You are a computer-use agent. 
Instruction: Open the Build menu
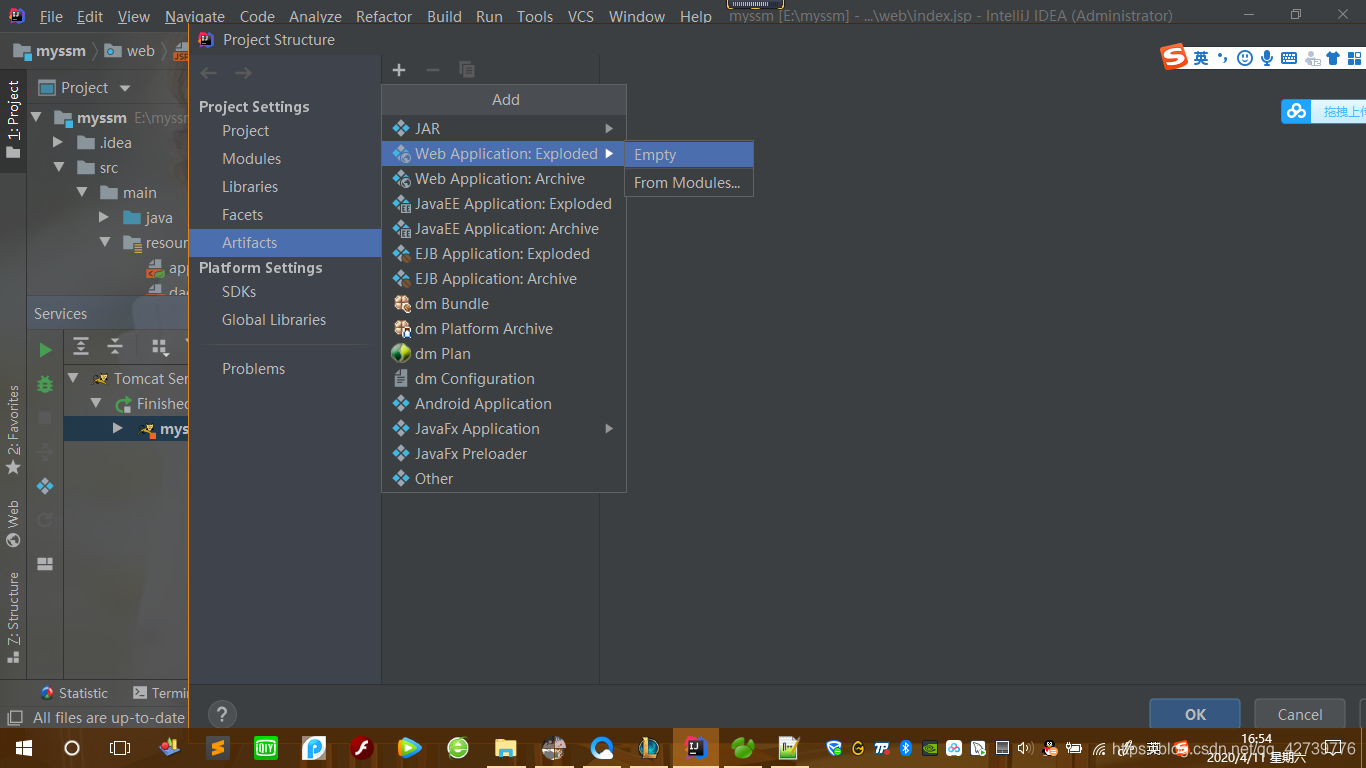click(x=444, y=16)
